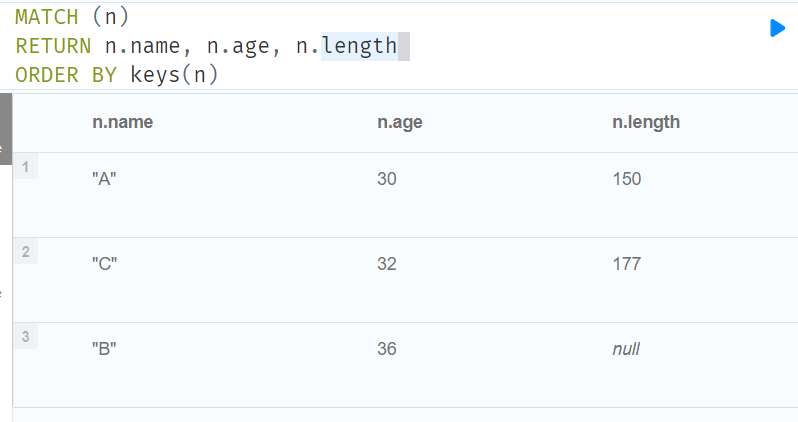Viewport: 798px width, 422px height.
Task: Click the n.age column header
Action: (399, 122)
